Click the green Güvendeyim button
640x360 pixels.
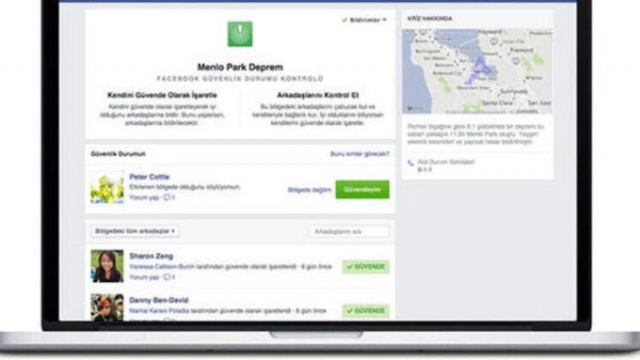362,190
